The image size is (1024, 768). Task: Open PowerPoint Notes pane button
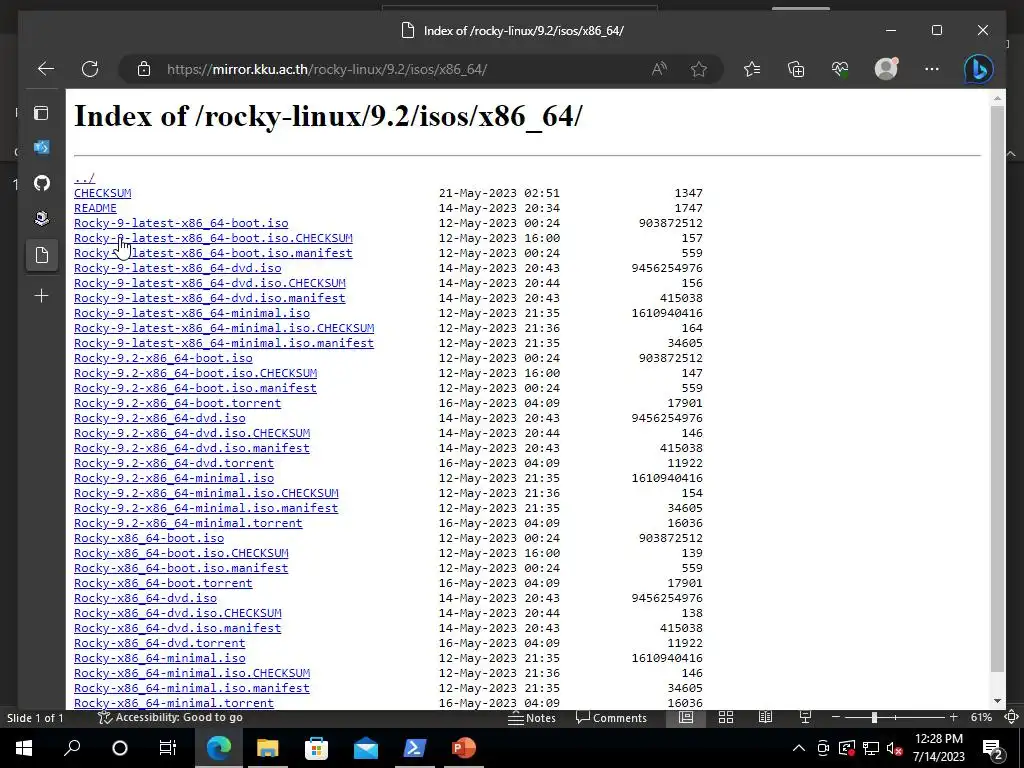(x=532, y=718)
